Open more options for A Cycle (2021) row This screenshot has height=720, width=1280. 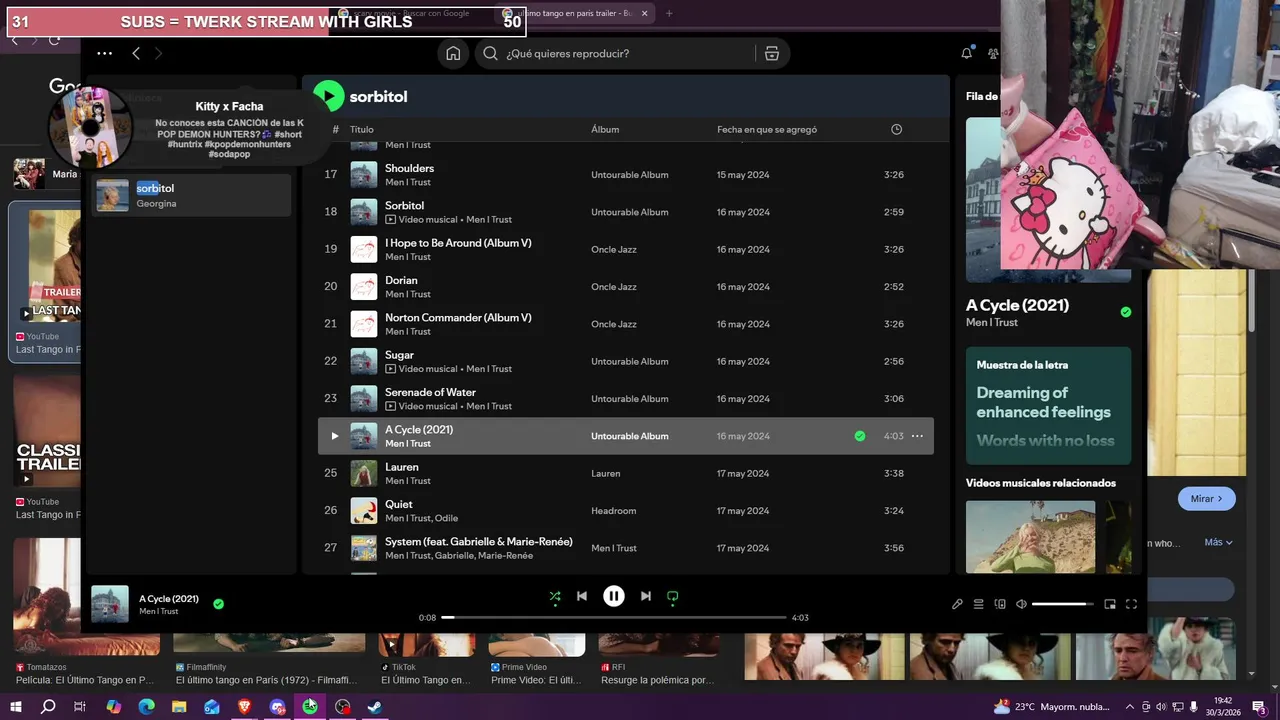coord(917,436)
